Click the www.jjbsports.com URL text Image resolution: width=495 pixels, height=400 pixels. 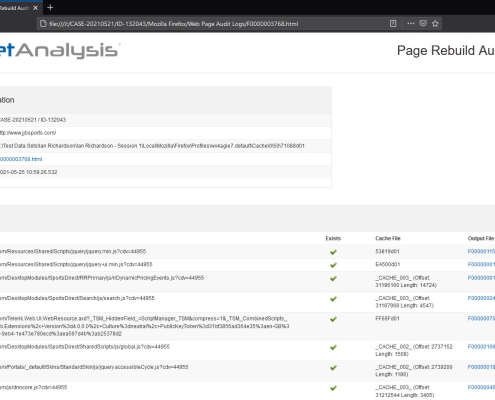28,133
